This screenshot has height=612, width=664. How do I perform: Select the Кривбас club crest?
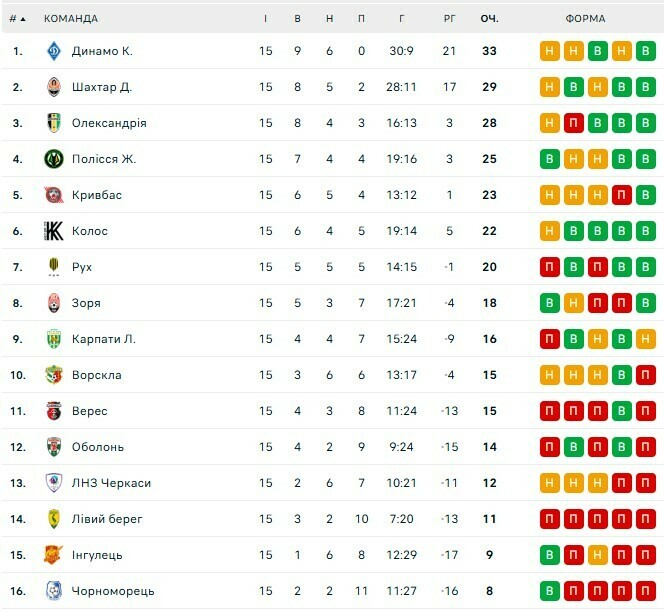pos(54,195)
